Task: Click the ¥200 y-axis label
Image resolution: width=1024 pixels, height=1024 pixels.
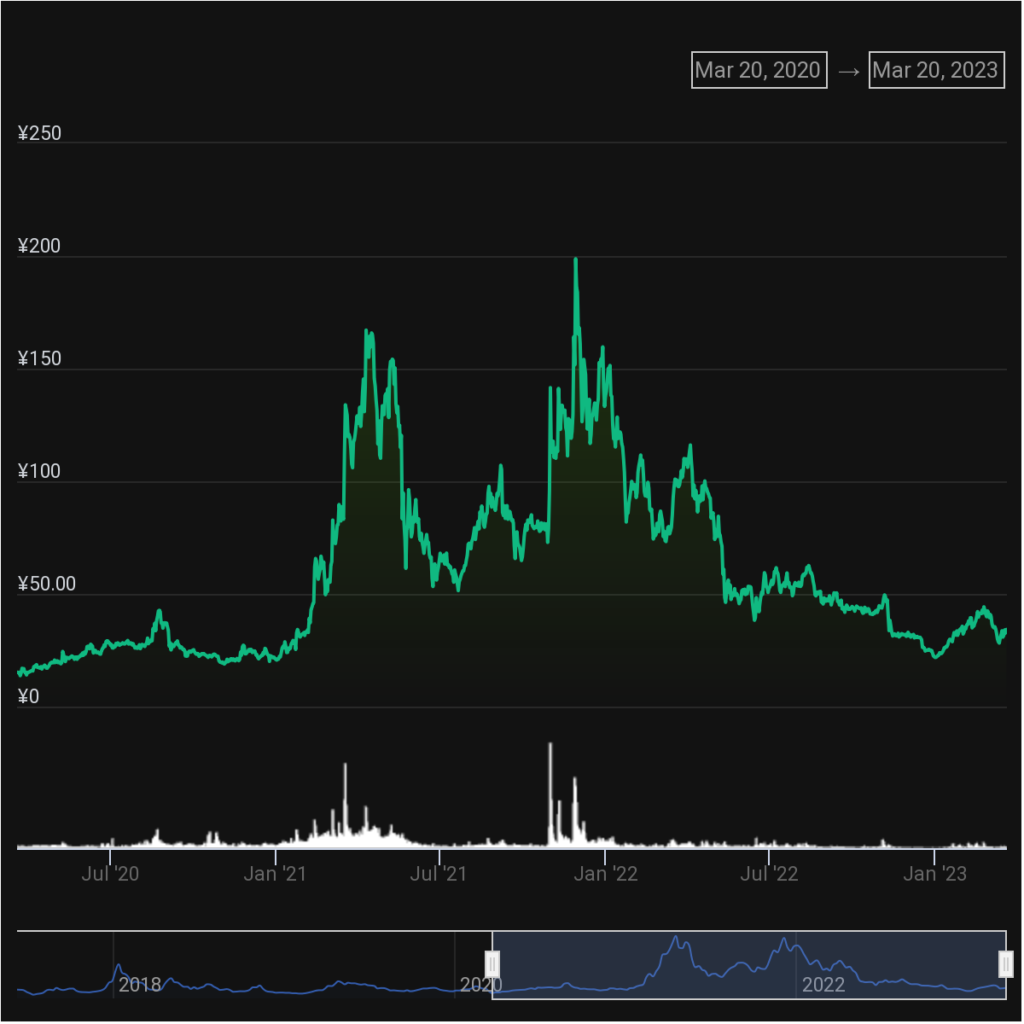Action: 39,246
